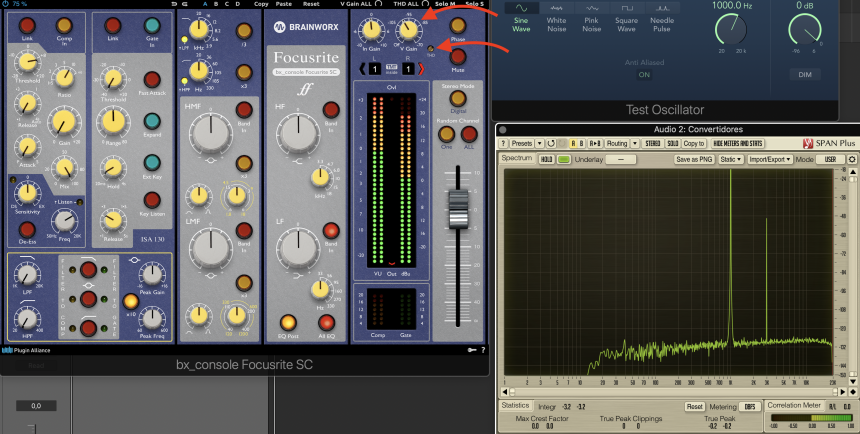
Task: Toggle Stereo Mode Digital button
Action: coord(457,98)
